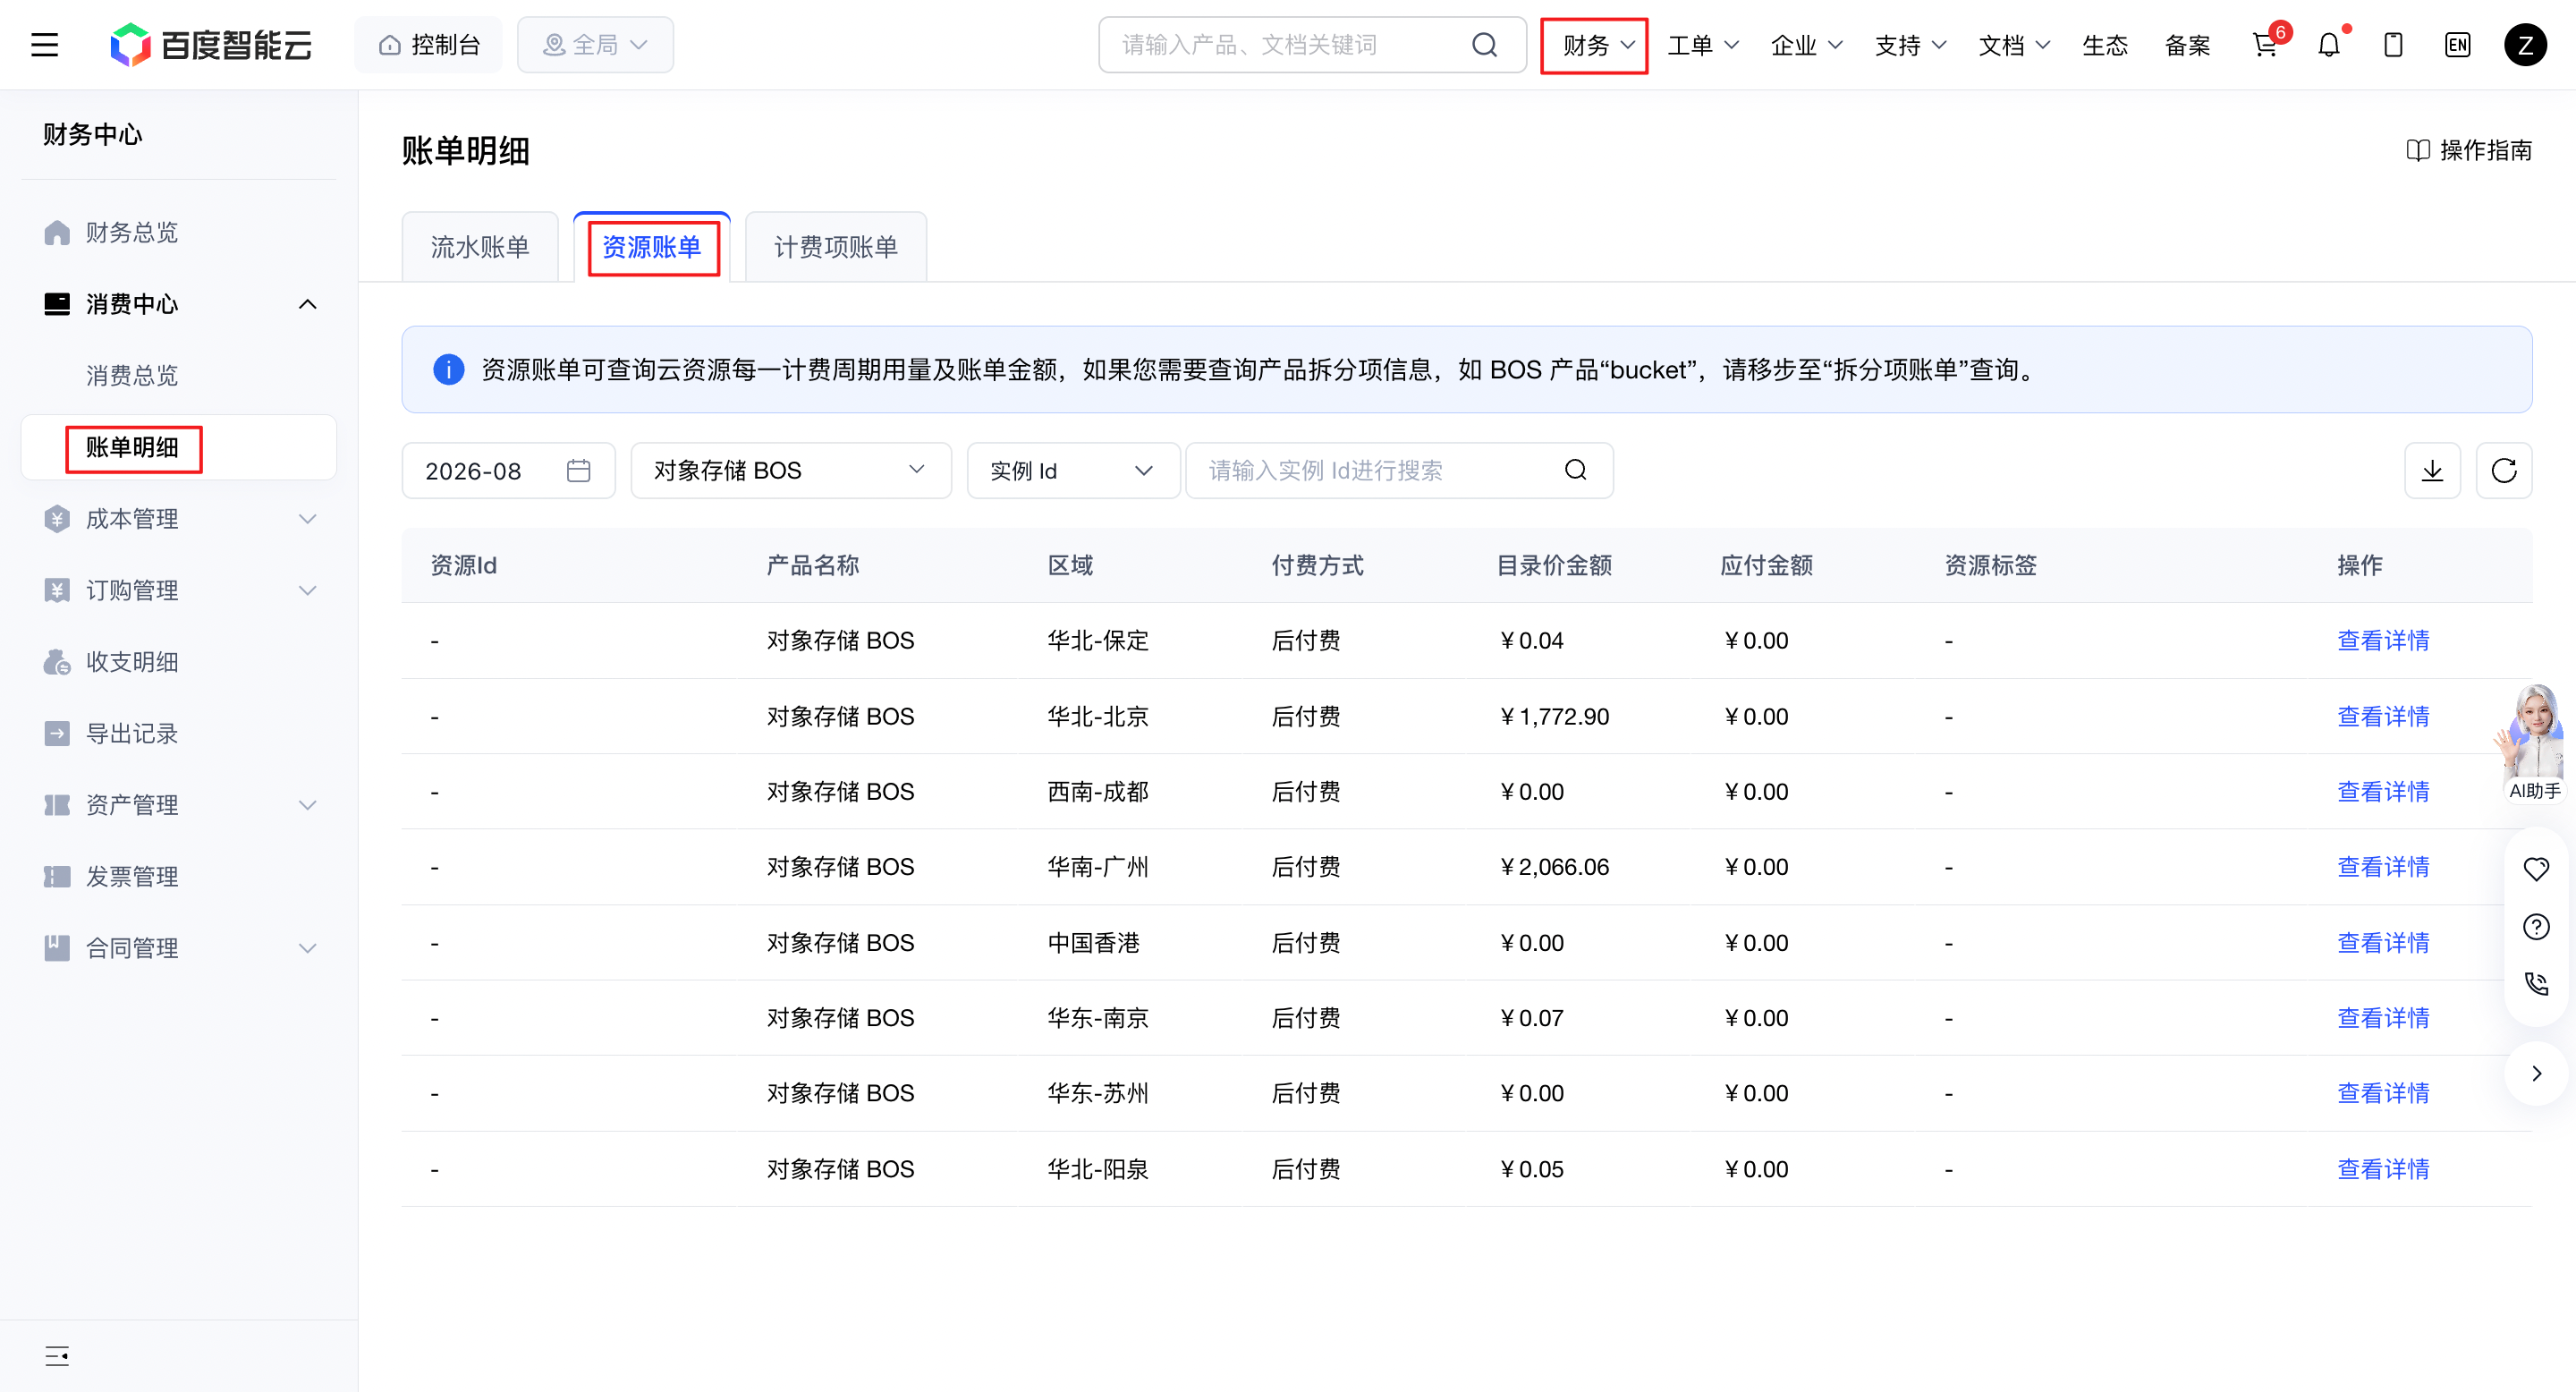The height and width of the screenshot is (1392, 2576).
Task: View details for 华北-保定 row
Action: [x=2383, y=640]
